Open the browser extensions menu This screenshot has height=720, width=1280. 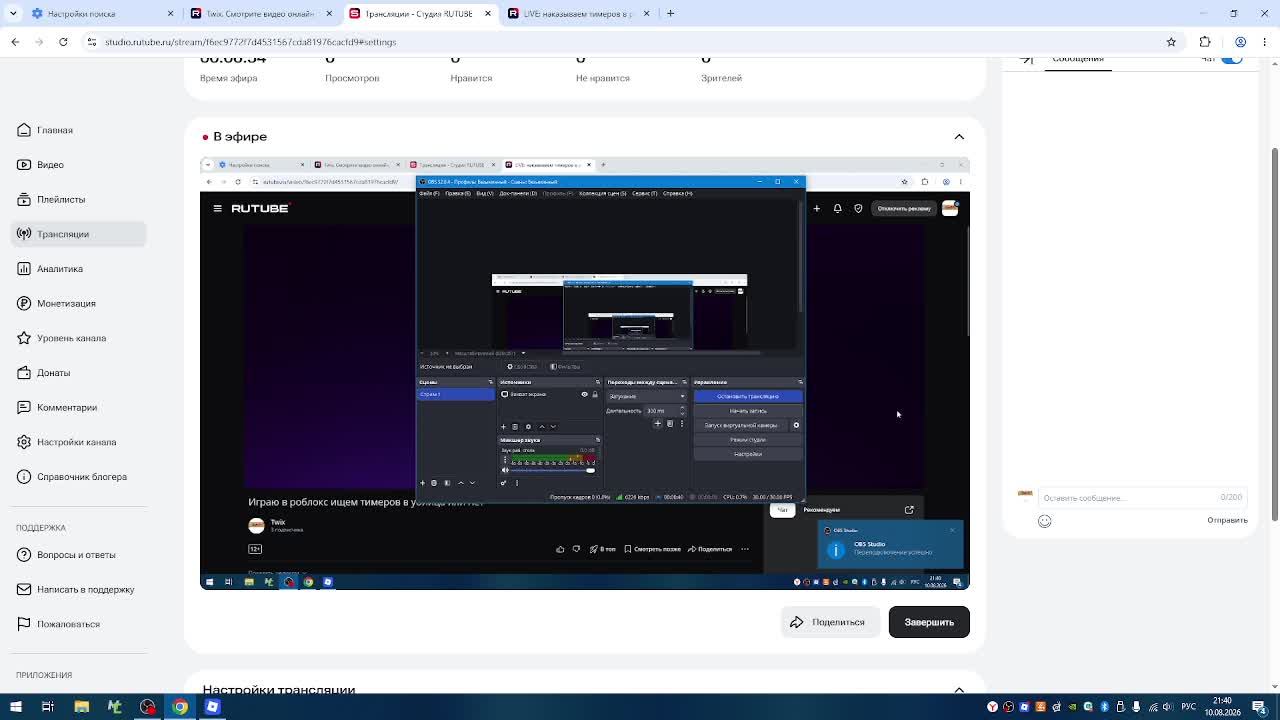pos(1205,42)
